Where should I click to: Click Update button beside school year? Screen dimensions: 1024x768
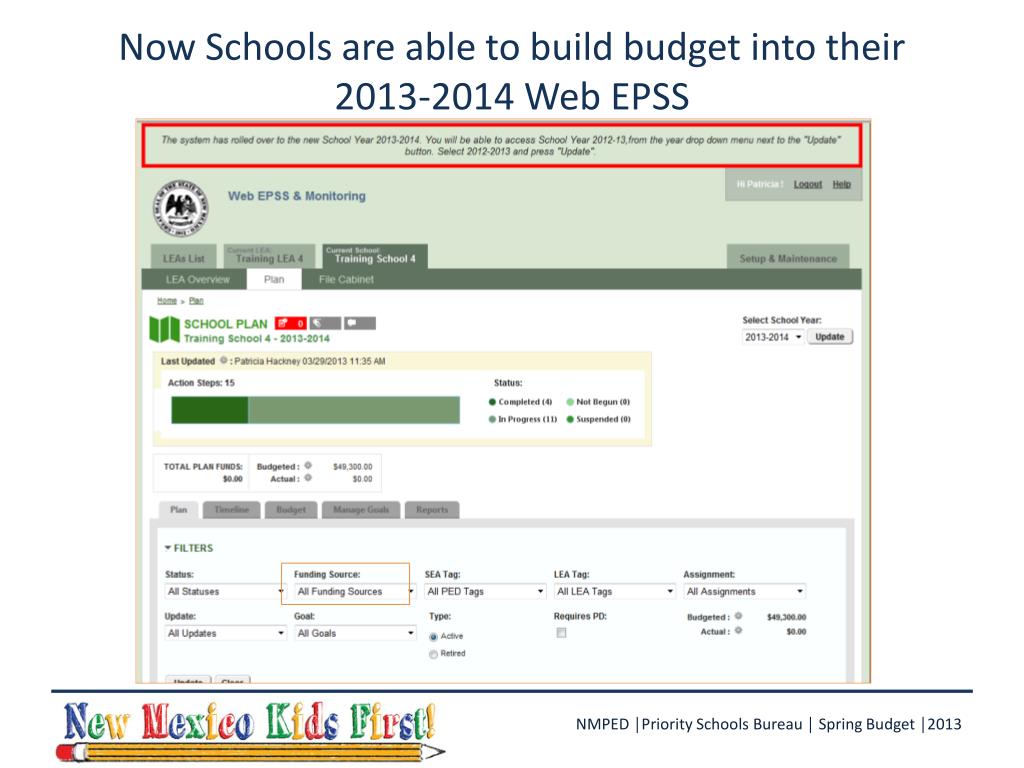830,337
